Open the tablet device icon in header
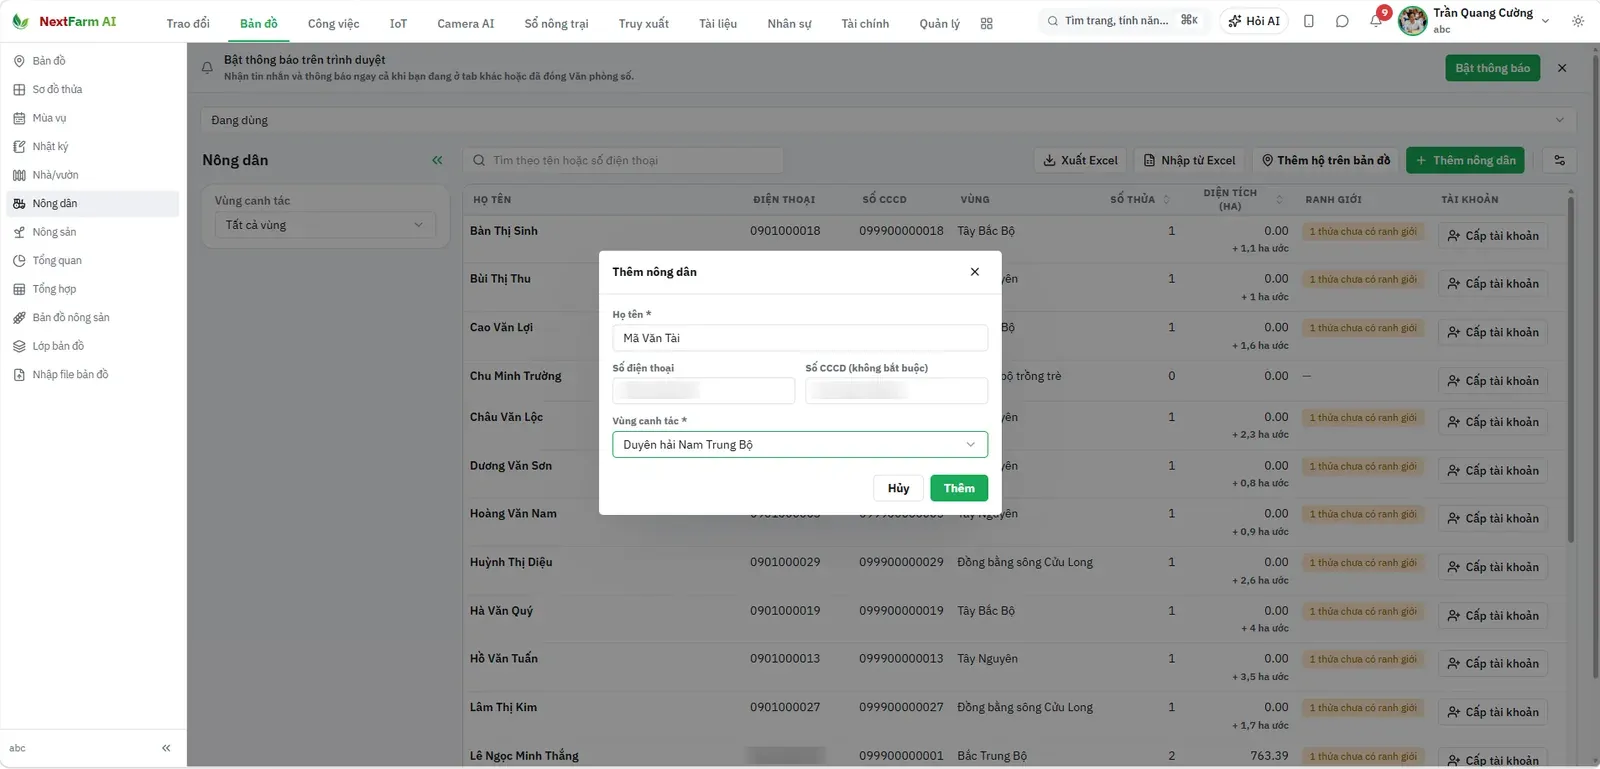The image size is (1600, 769). point(1309,21)
